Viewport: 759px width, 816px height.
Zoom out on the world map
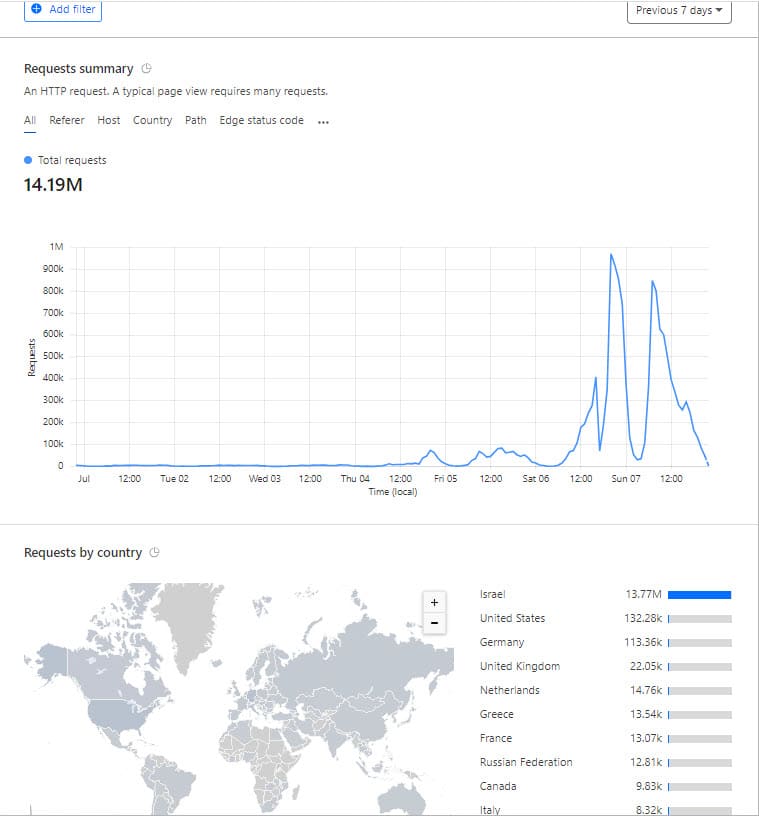click(x=434, y=623)
